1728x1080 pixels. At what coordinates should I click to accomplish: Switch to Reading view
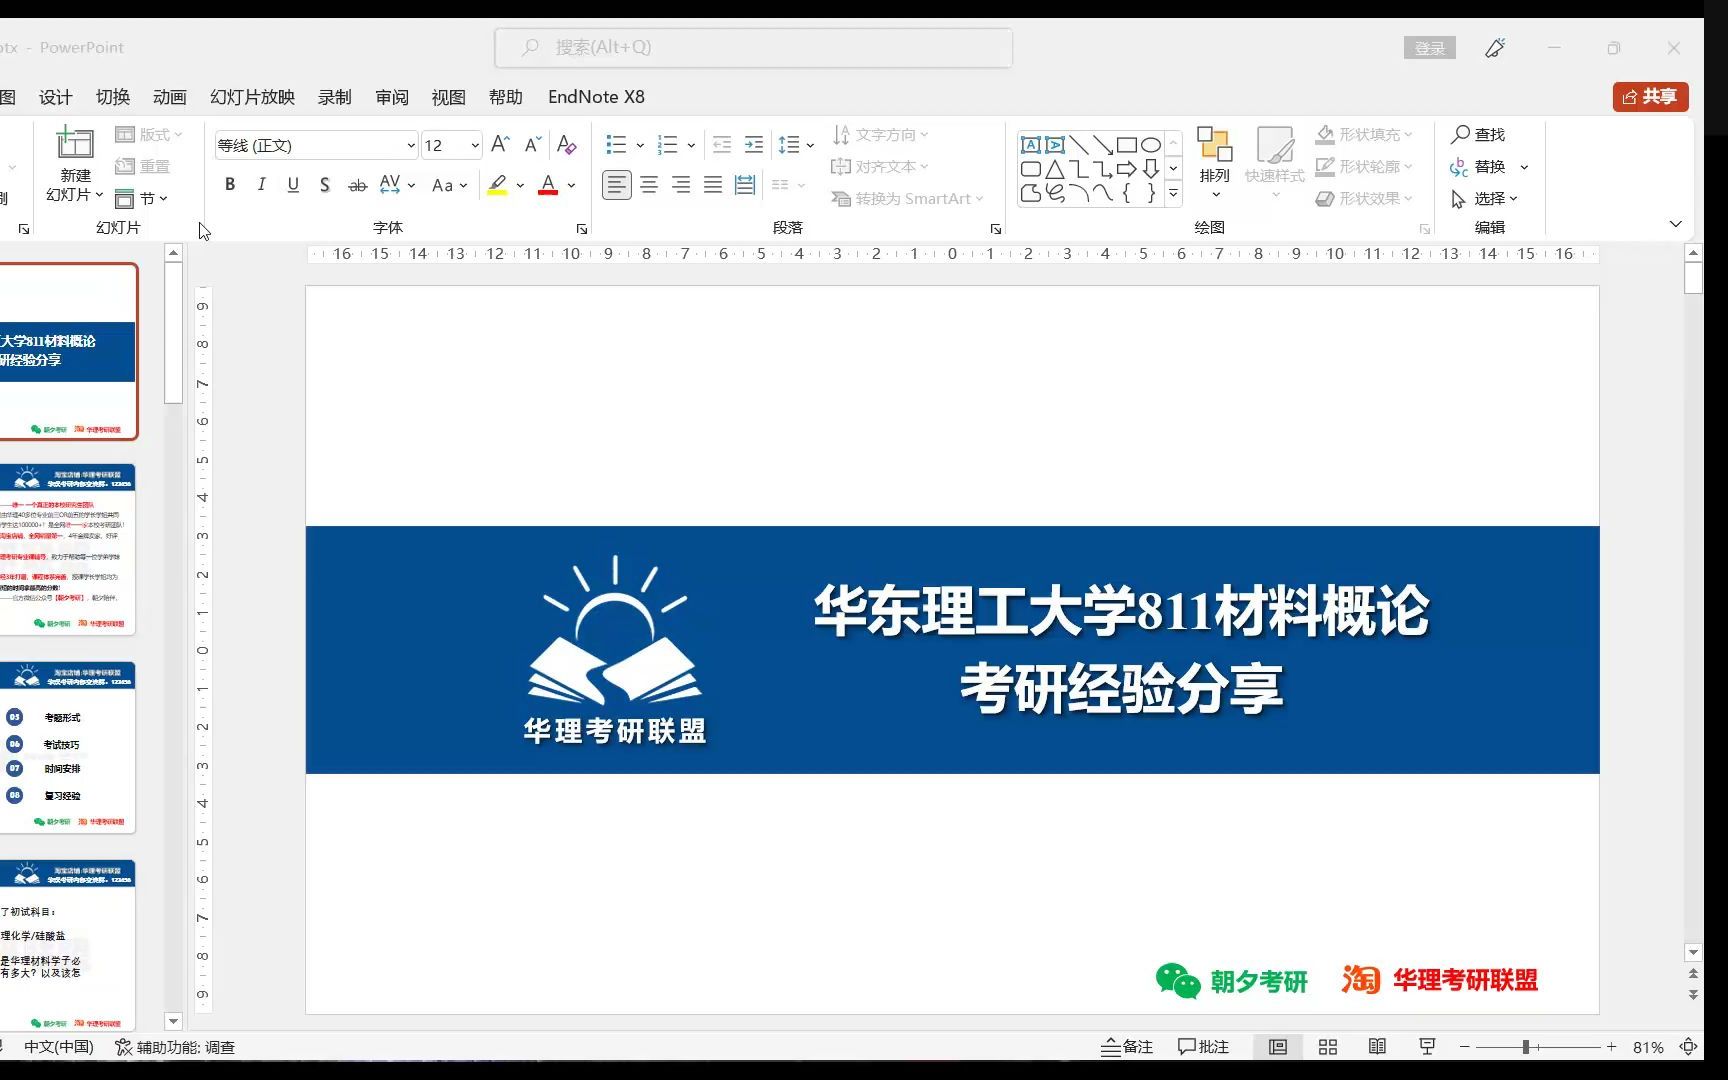(x=1377, y=1047)
